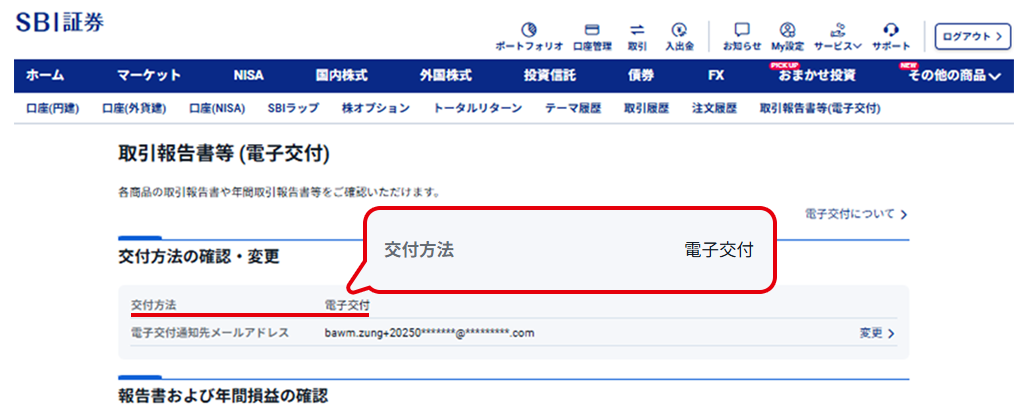Select the NISA main menu tab

coord(248,76)
